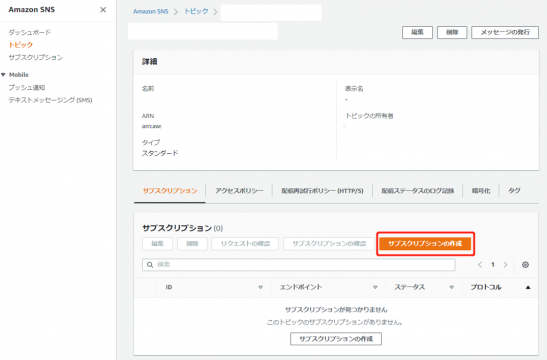Image resolution: width=547 pixels, height=360 pixels.
Task: Open トピック in the sidebar
Action: point(21,45)
